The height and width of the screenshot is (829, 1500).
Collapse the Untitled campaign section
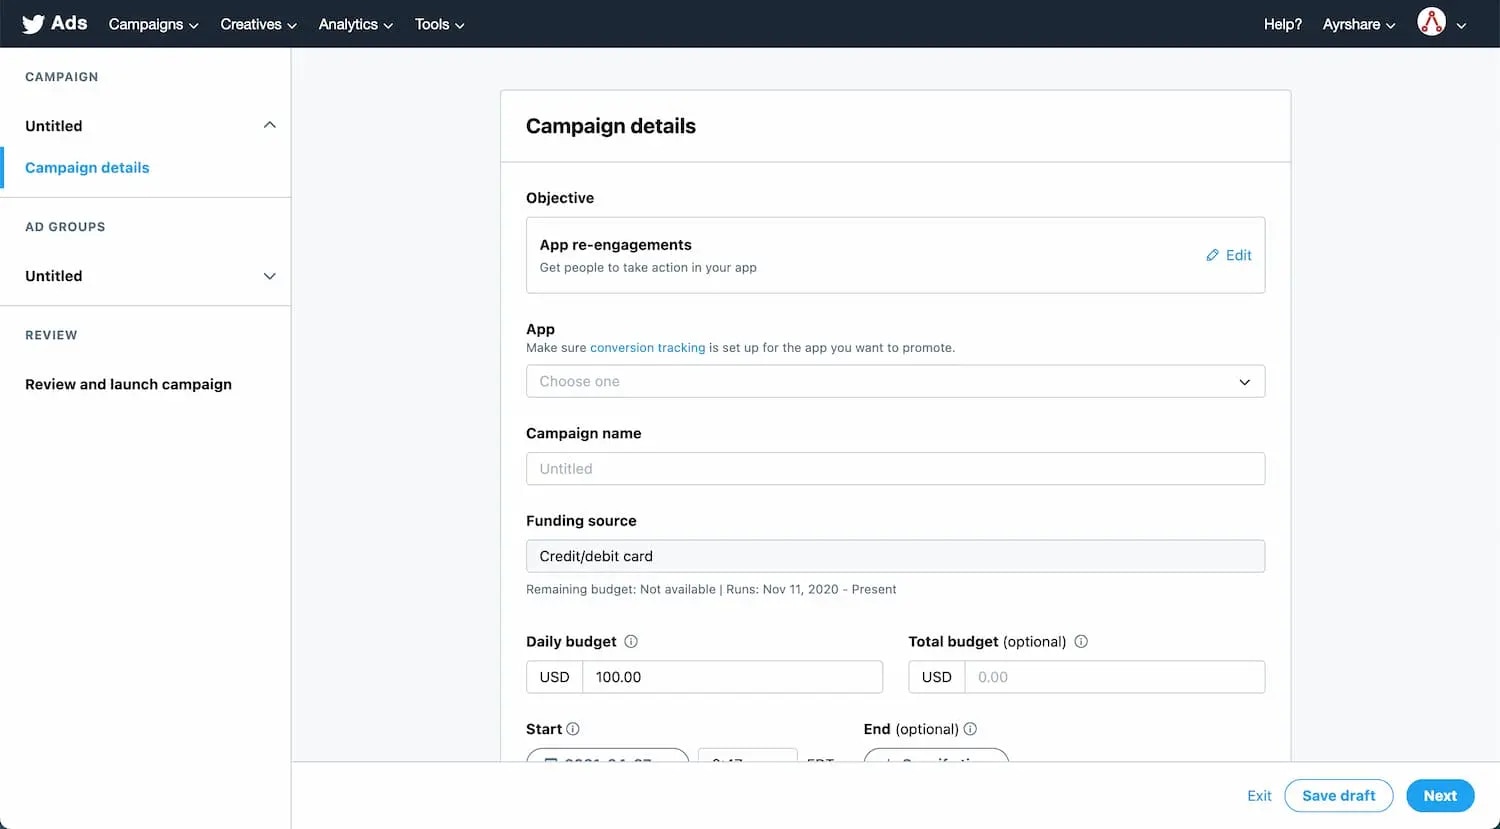click(269, 125)
